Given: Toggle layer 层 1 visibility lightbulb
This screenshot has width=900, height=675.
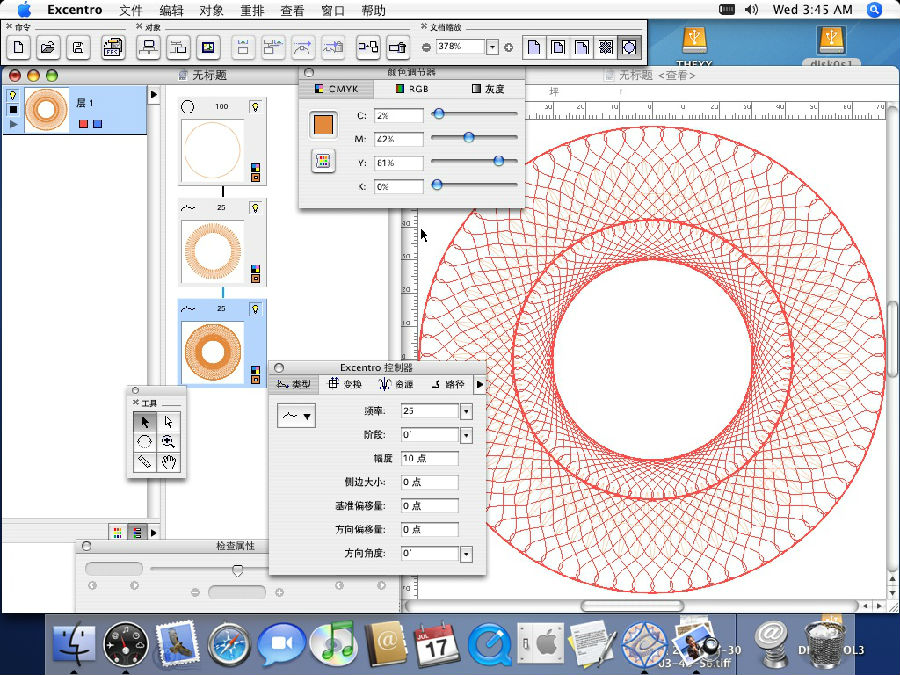Looking at the screenshot, I should [x=14, y=95].
